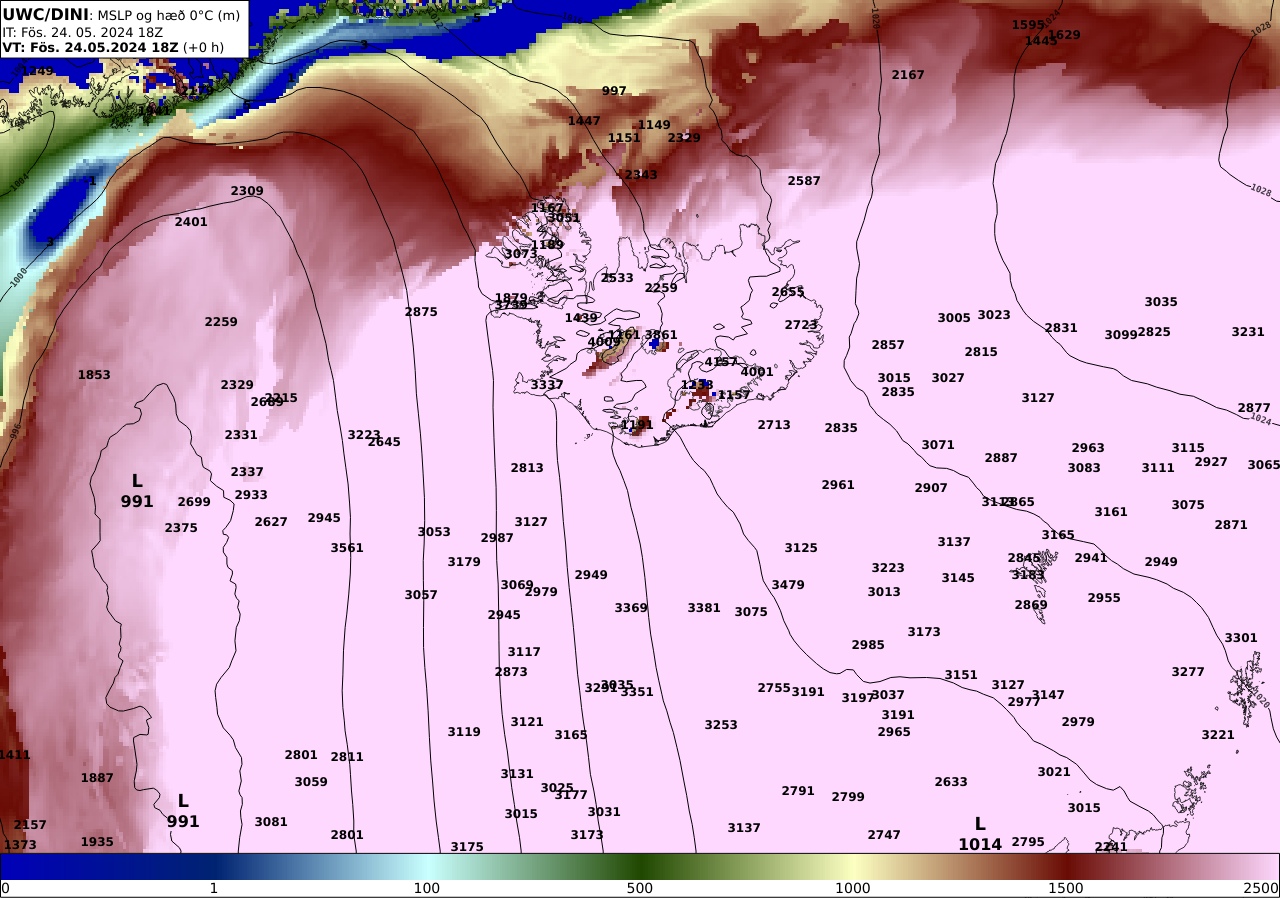
Task: Pick the dark green band in the color scale
Action: (640, 866)
